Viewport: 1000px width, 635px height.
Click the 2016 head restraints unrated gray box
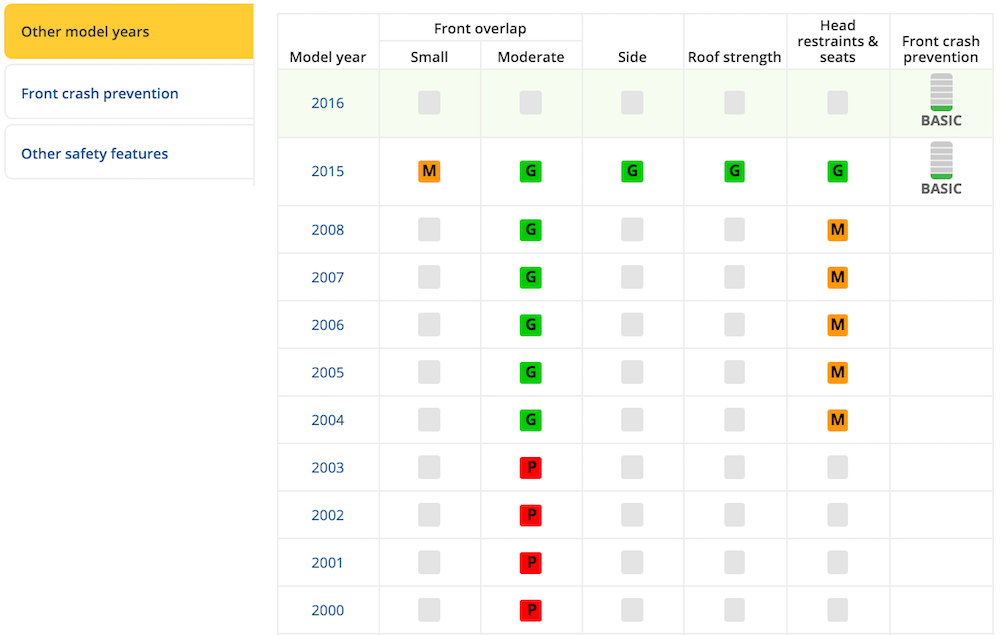pyautogui.click(x=837, y=103)
